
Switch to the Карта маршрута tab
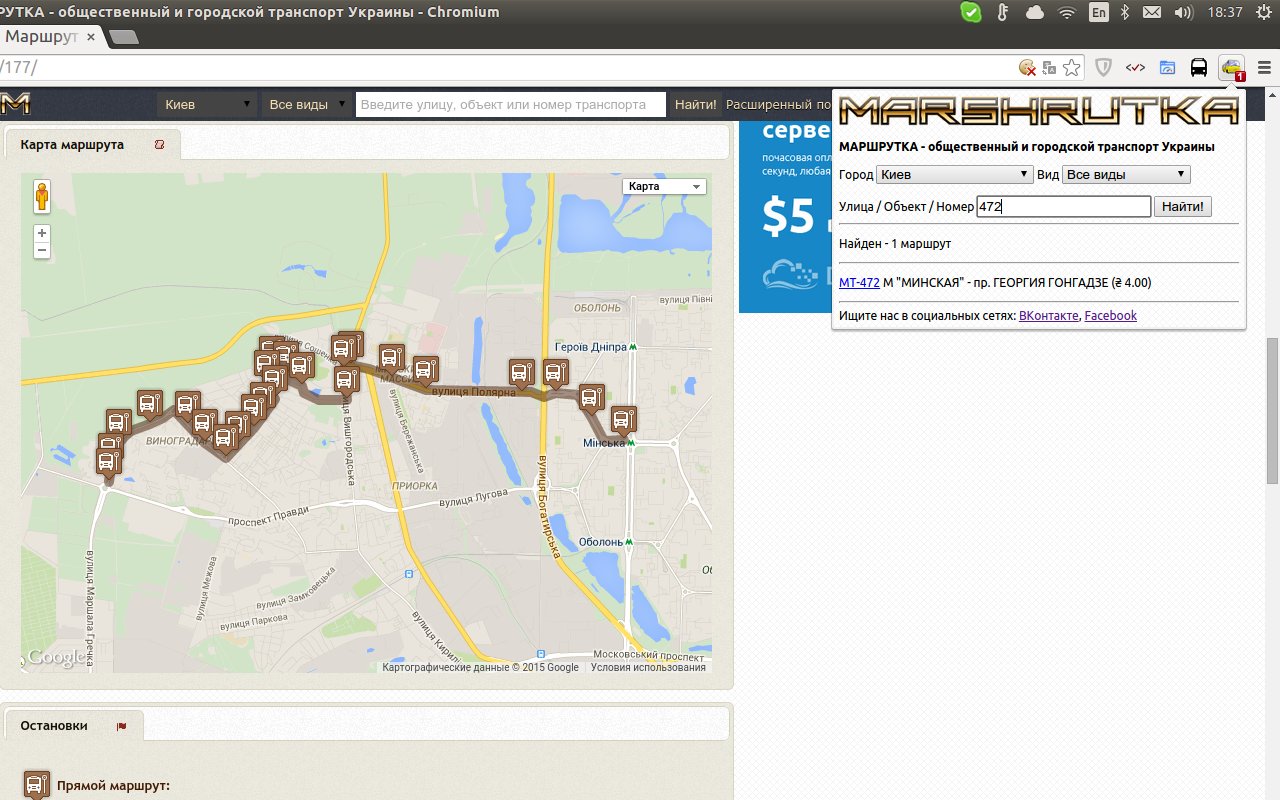[92, 145]
